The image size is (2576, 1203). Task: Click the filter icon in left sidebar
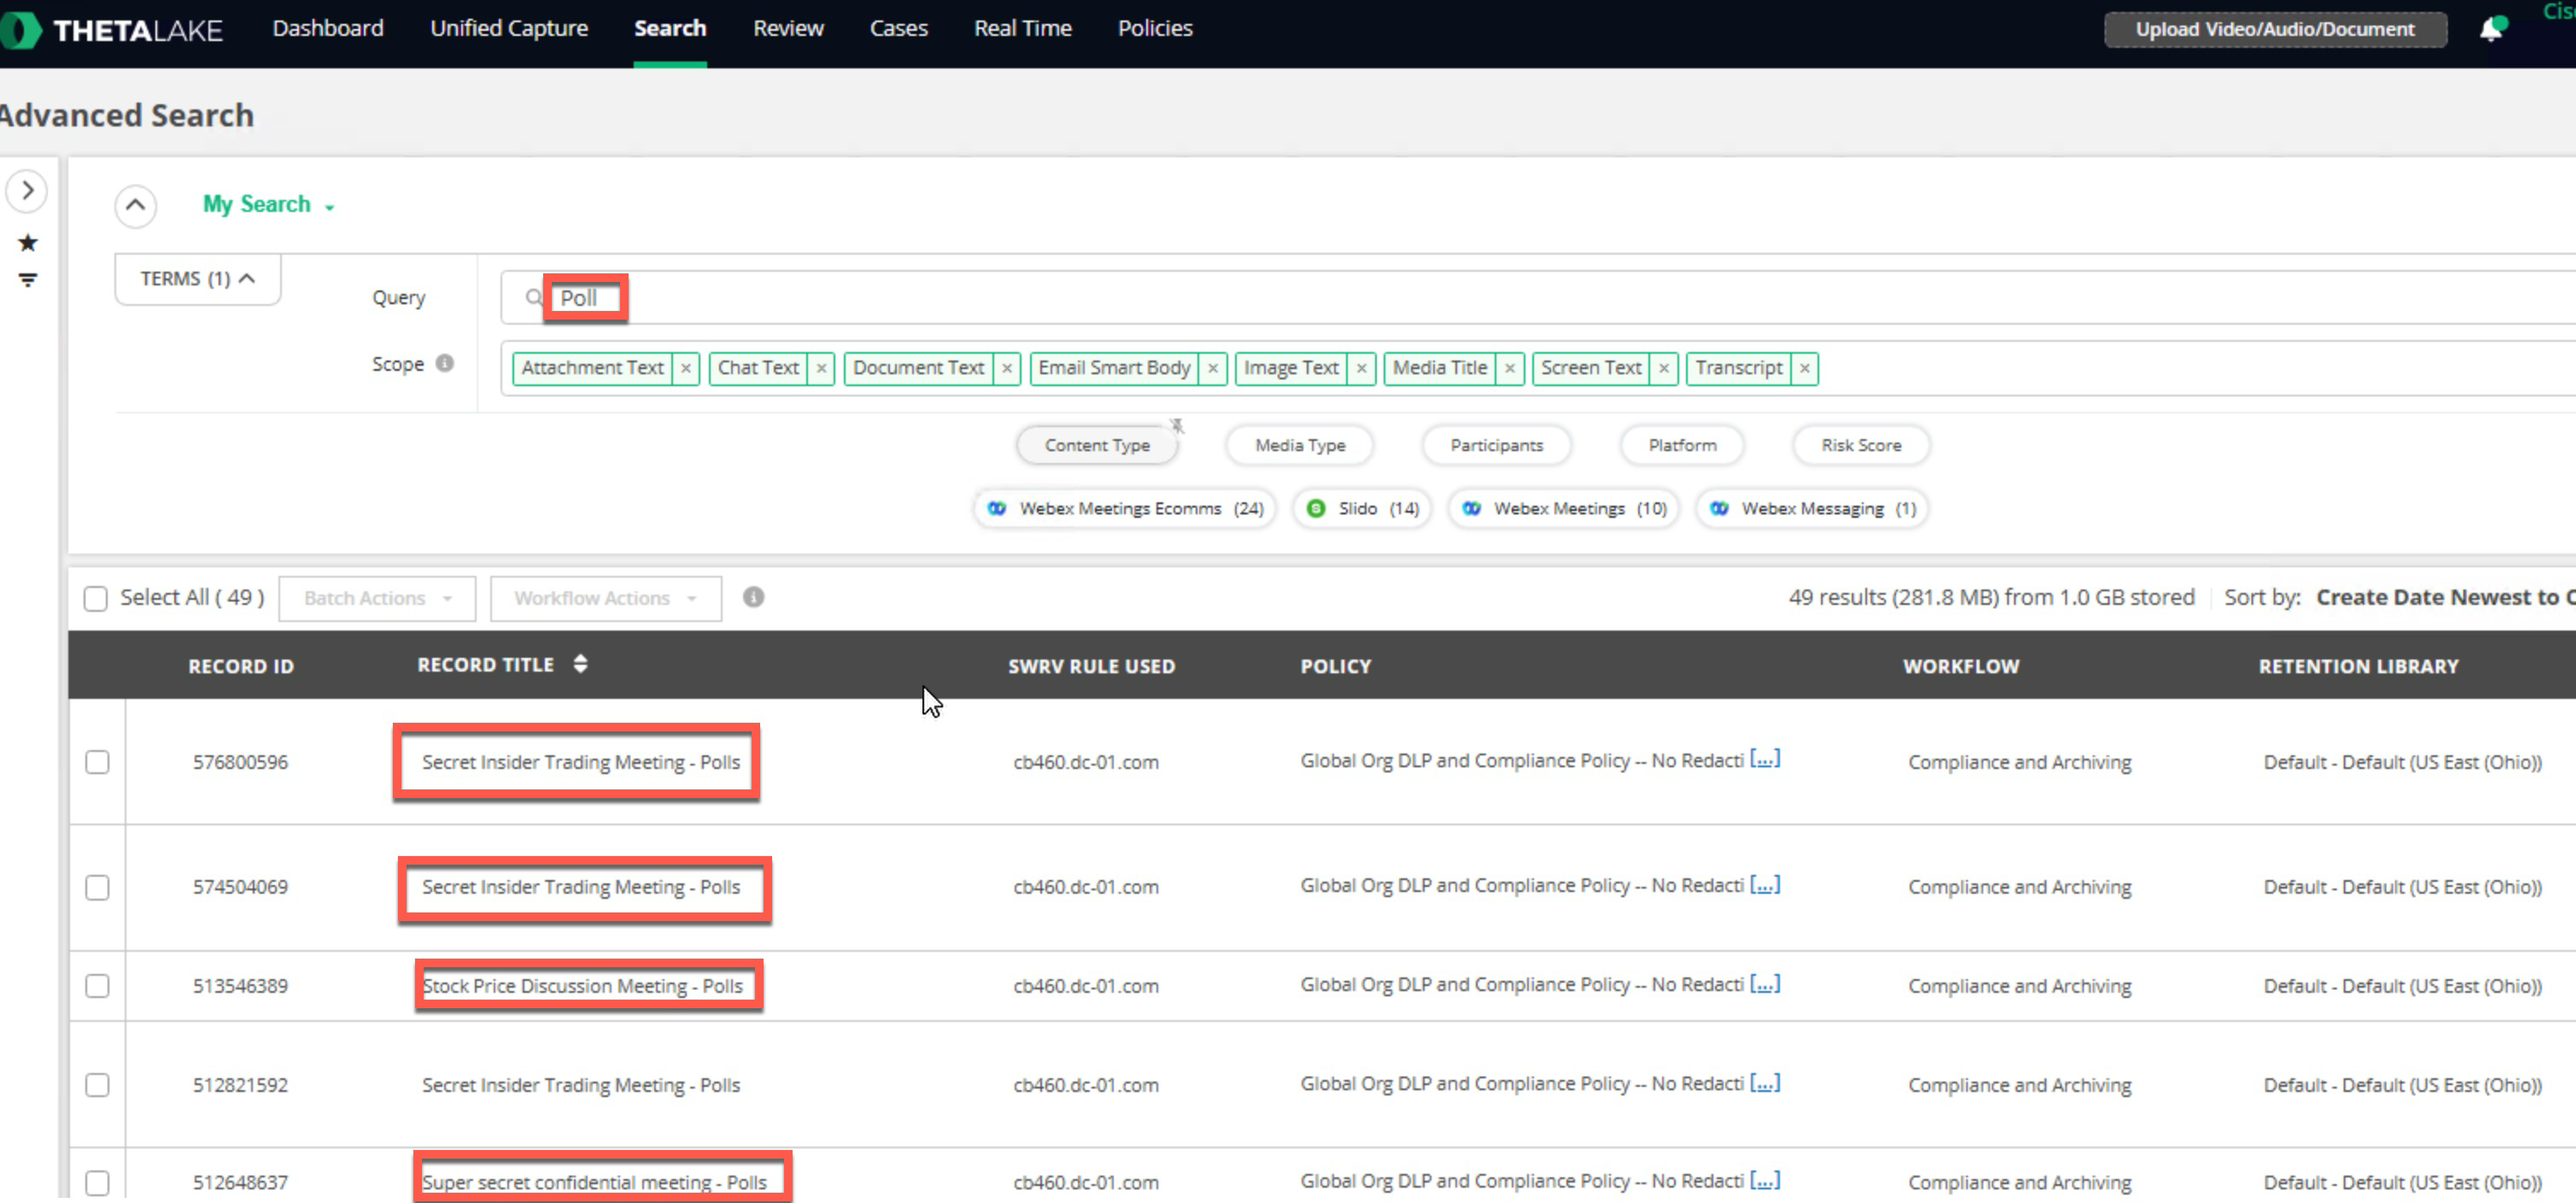coord(28,280)
